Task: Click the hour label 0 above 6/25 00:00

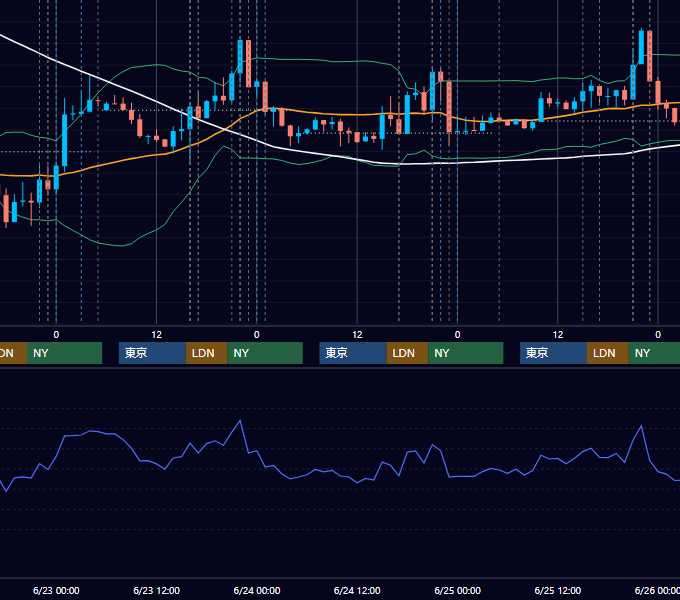Action: click(458, 335)
